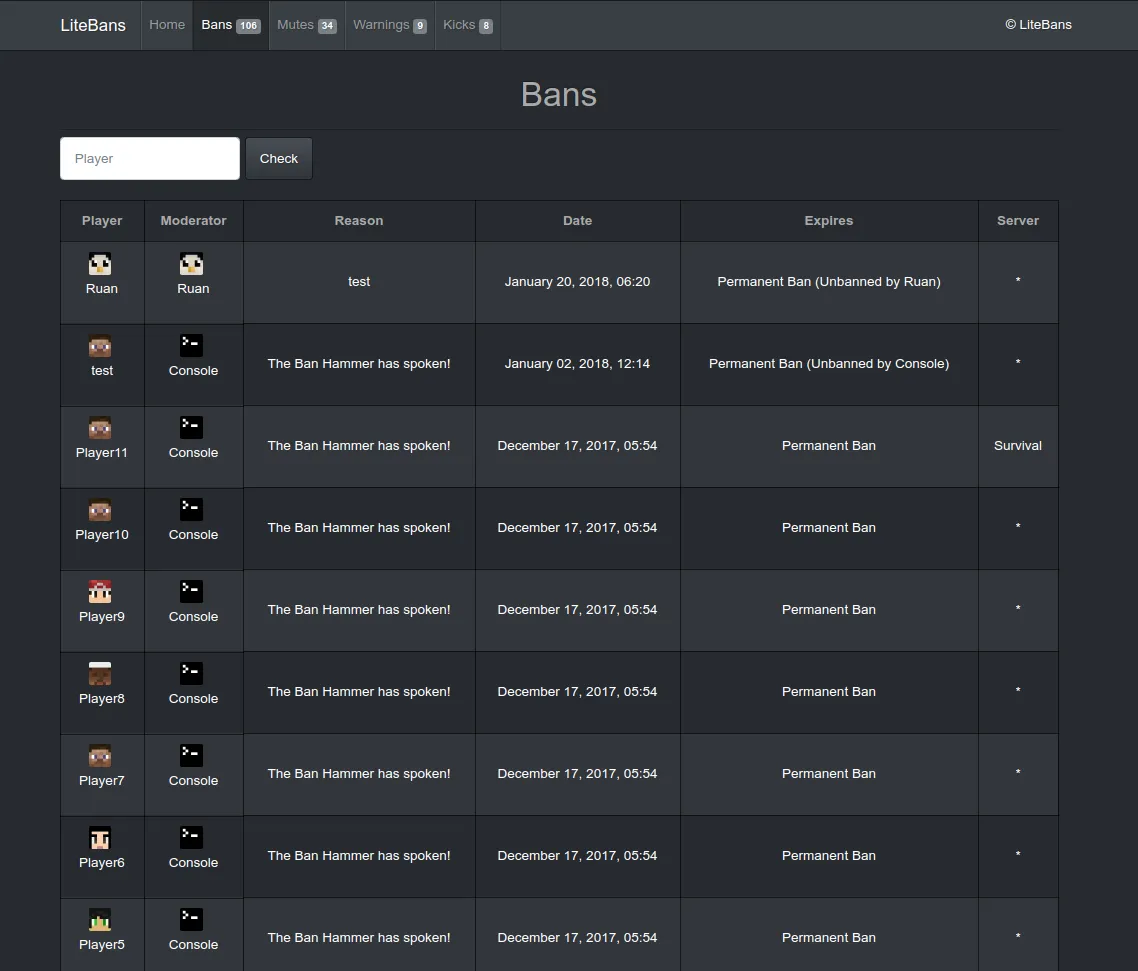Open the Player7 name link
Screen dimensions: 1138x971
point(101,781)
